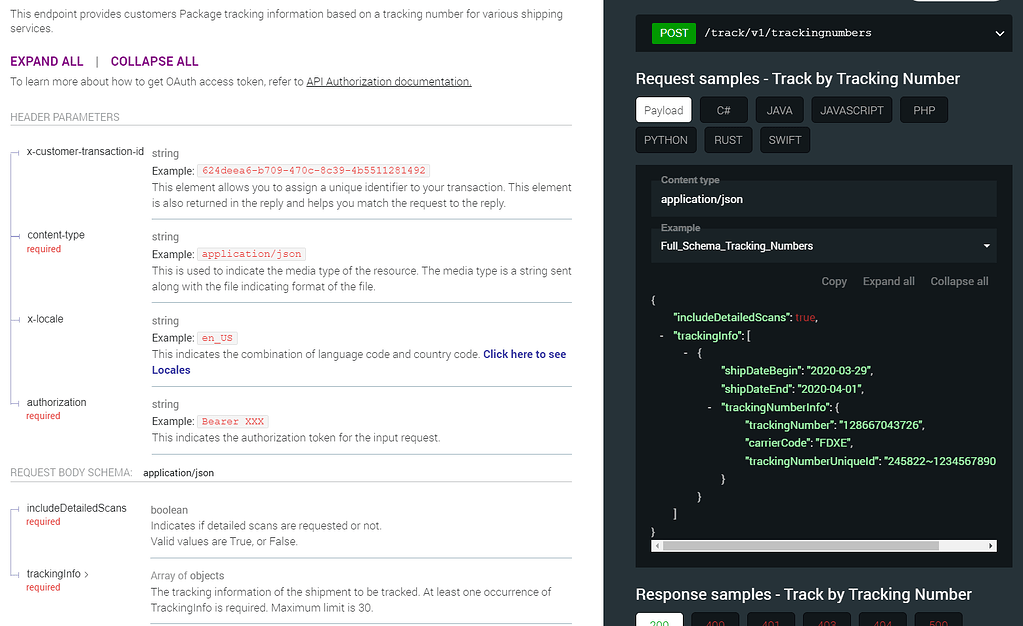Click the COLLAPSE ALL link
Viewport: 1023px width, 626px height.
click(154, 61)
